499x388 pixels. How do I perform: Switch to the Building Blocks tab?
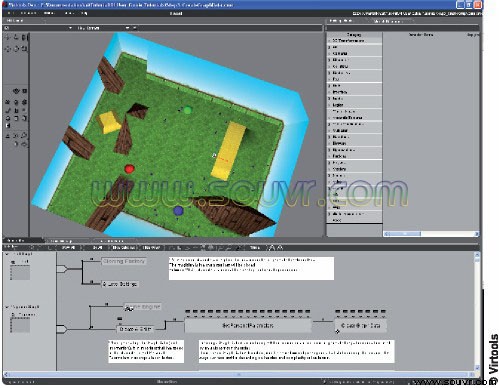[341, 21]
